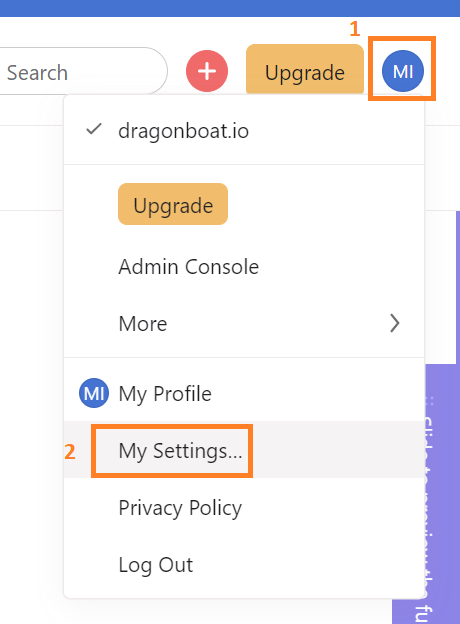Click the red plus create button
Image resolution: width=460 pixels, height=624 pixels.
click(x=207, y=71)
